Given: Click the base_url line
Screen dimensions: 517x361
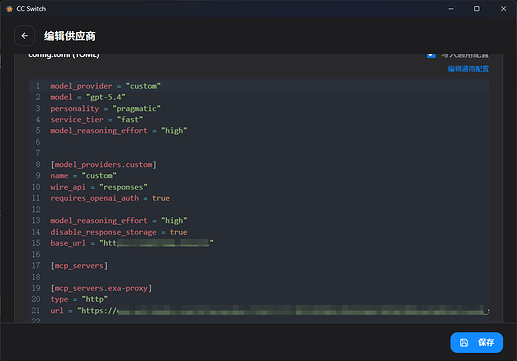Looking at the screenshot, I should click(x=132, y=243).
